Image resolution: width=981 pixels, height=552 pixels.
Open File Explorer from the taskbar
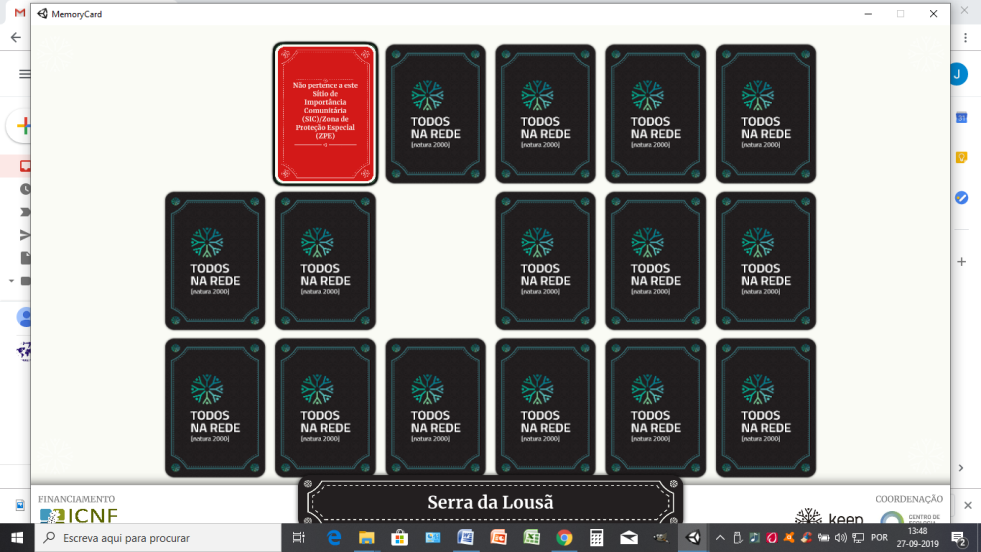(367, 538)
